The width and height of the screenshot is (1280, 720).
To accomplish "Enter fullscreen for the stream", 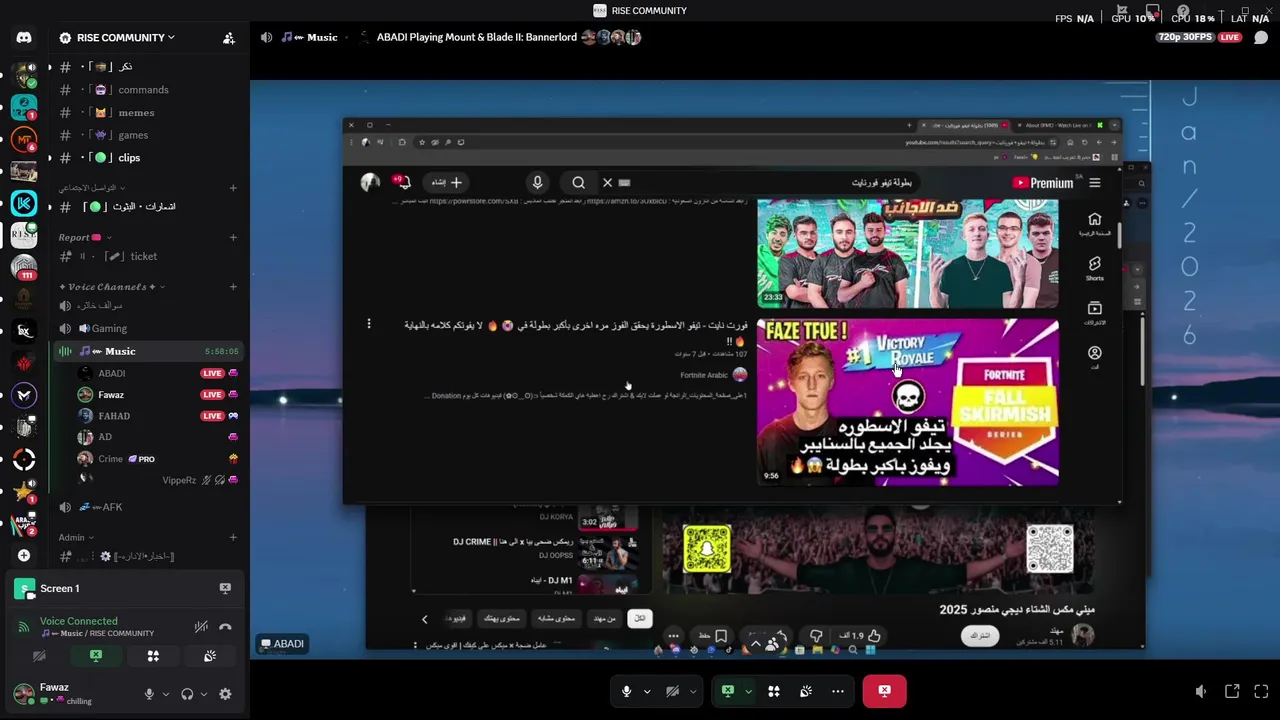I will (1261, 691).
